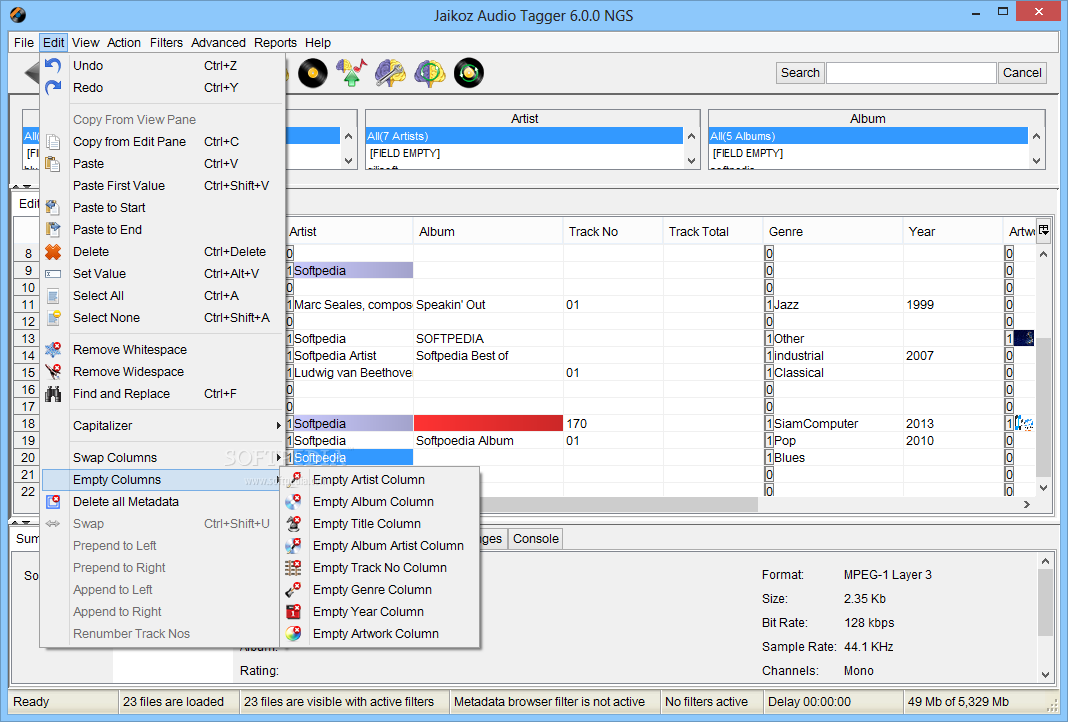Click the Empty Artist Column icon
This screenshot has height=722, width=1068.
294,480
